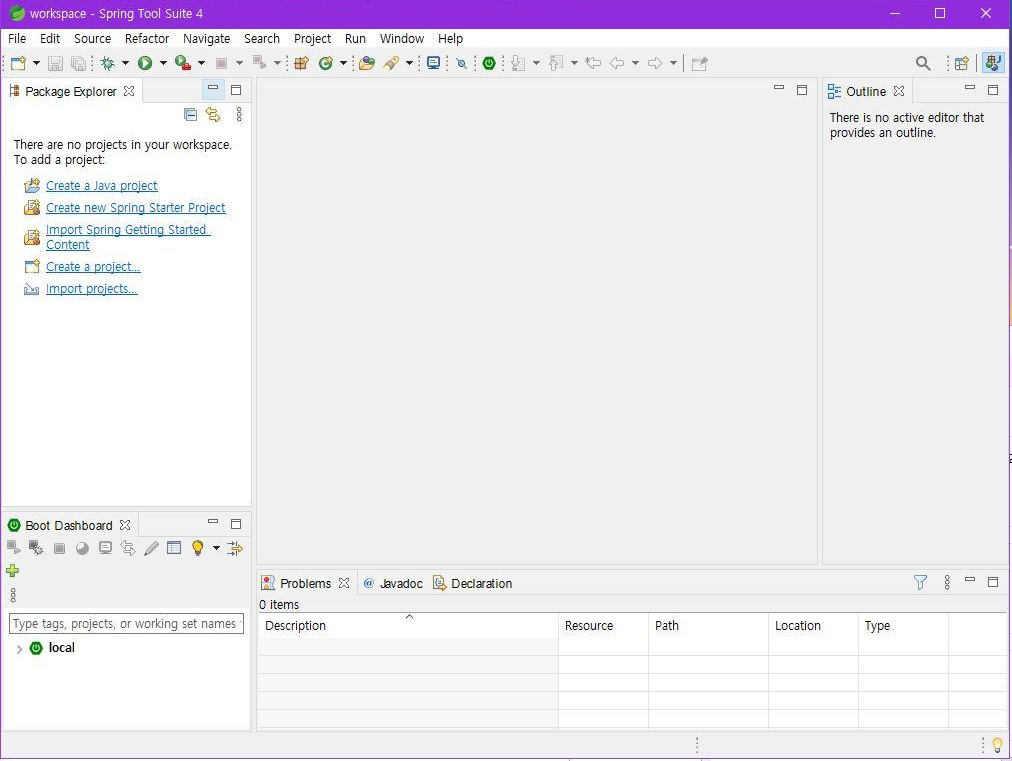Click the Boot Dashboard properties view icon

pyautogui.click(x=174, y=548)
